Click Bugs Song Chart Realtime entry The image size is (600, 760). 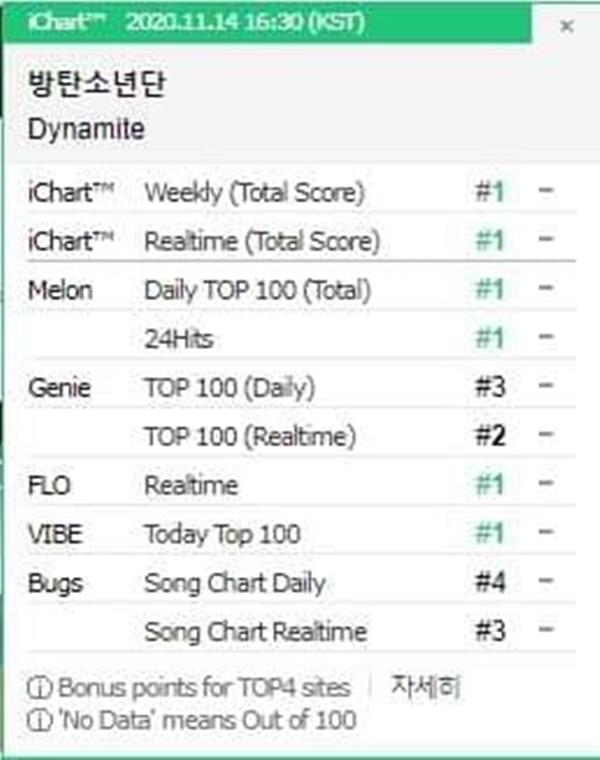255,631
